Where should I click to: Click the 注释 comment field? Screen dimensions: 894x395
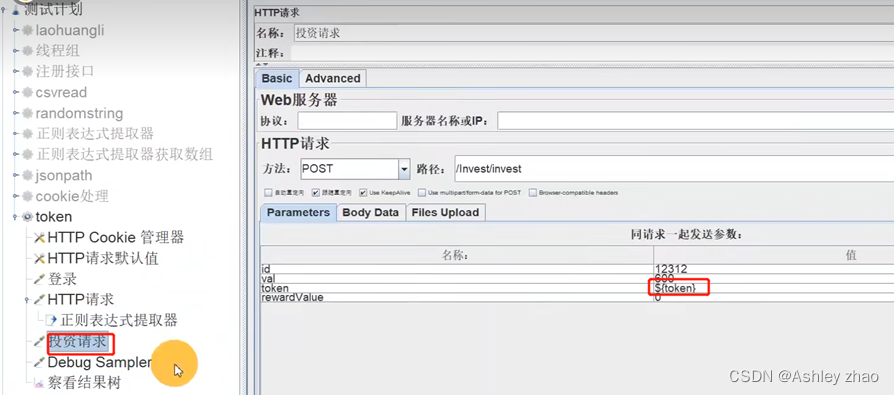click(592, 53)
